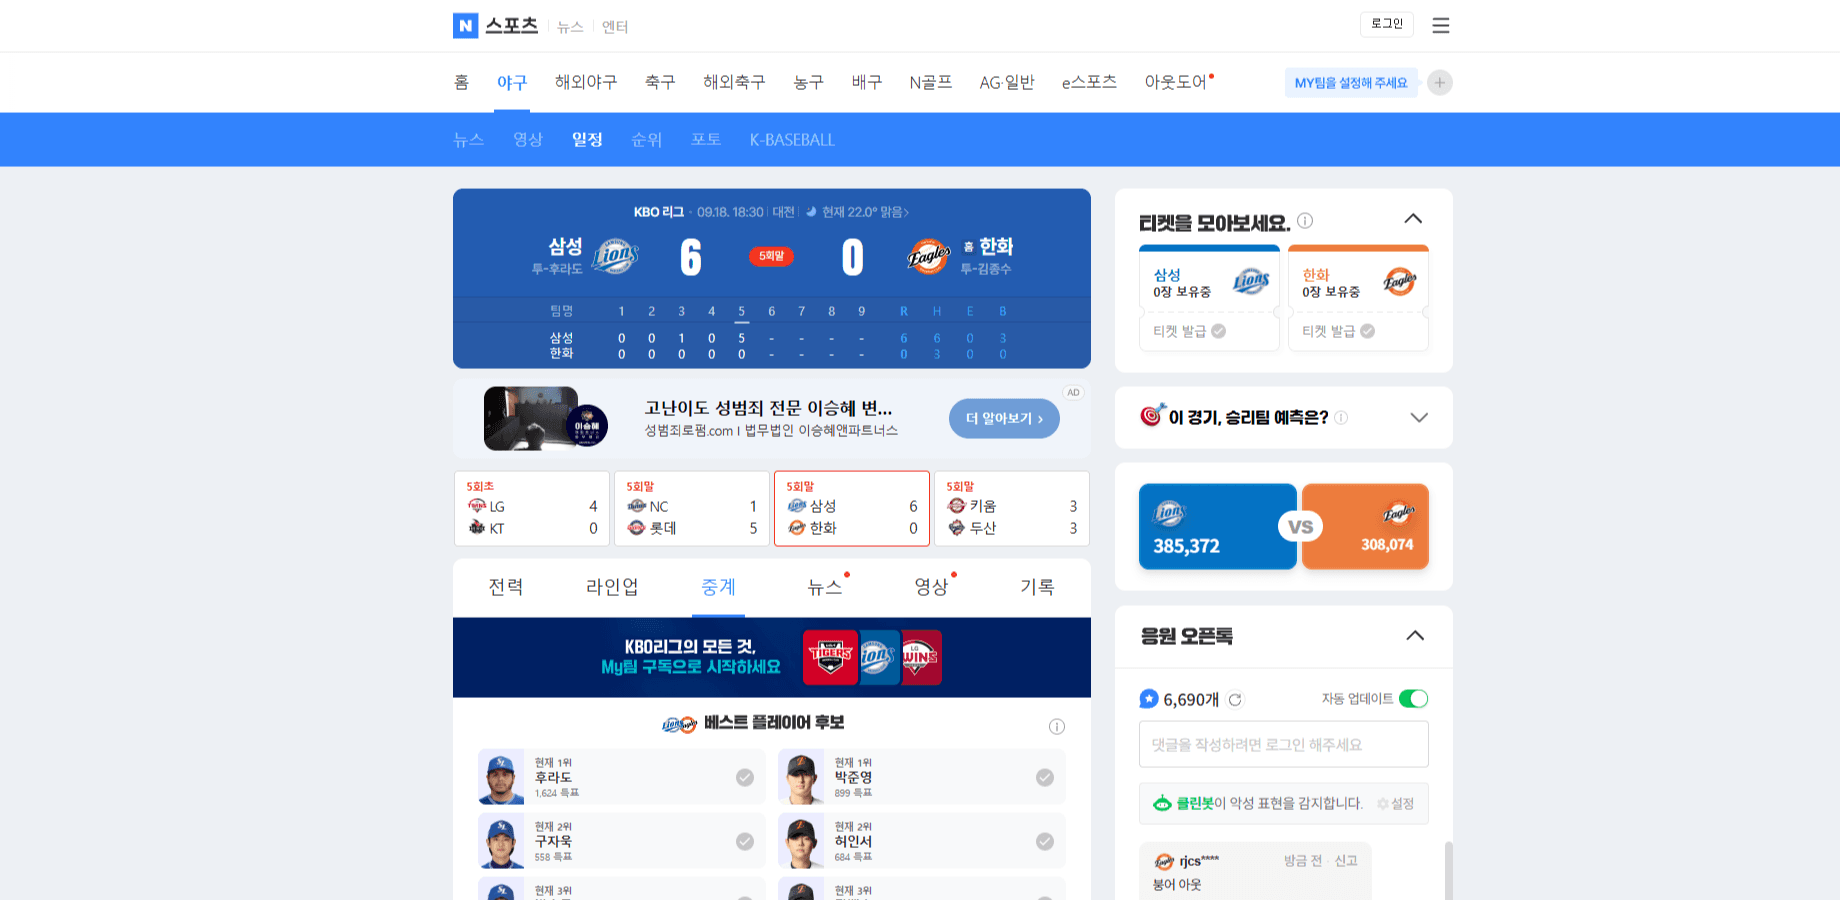Click the Samsung Lions logo in the scoreboard

point(616,257)
